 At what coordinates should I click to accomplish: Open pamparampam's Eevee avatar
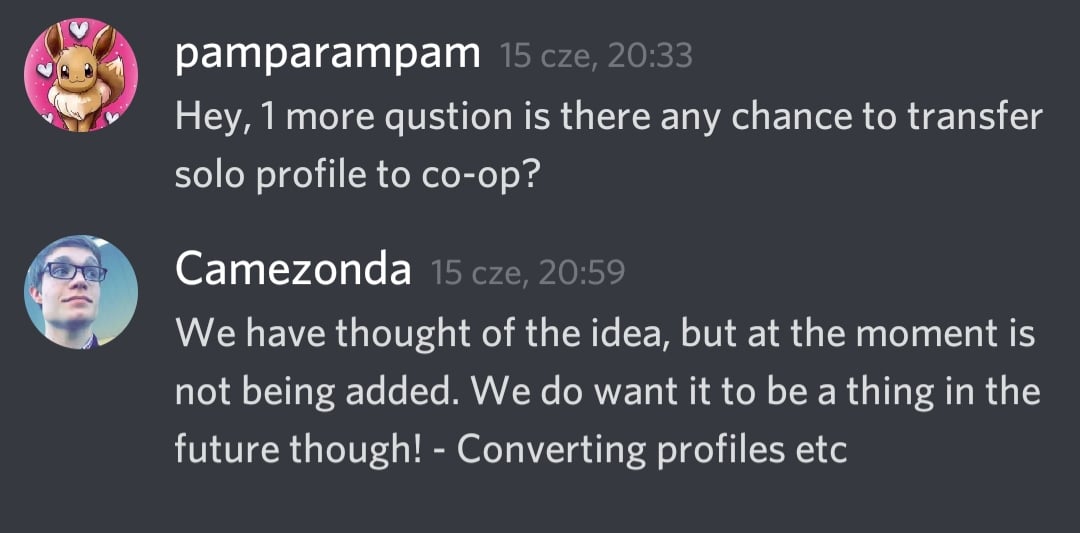81,74
